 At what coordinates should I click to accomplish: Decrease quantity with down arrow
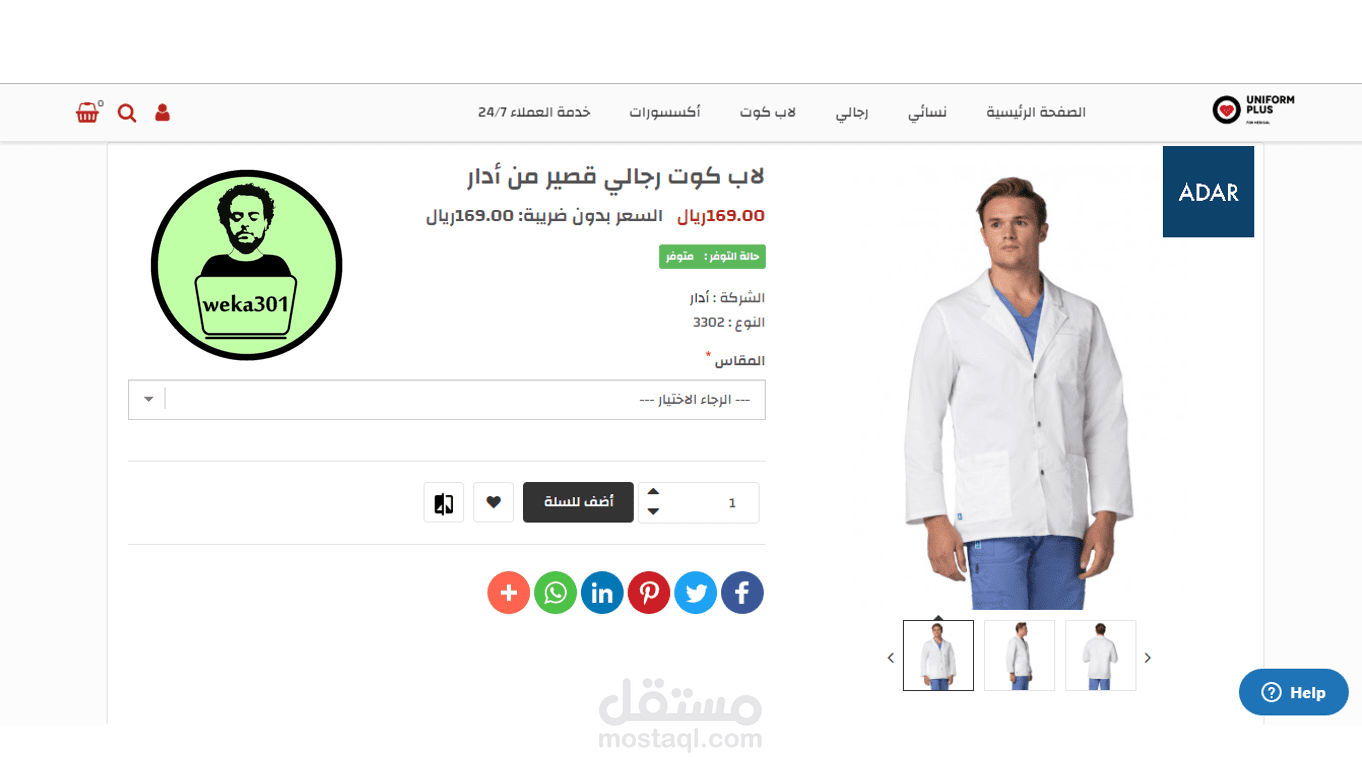pos(653,512)
